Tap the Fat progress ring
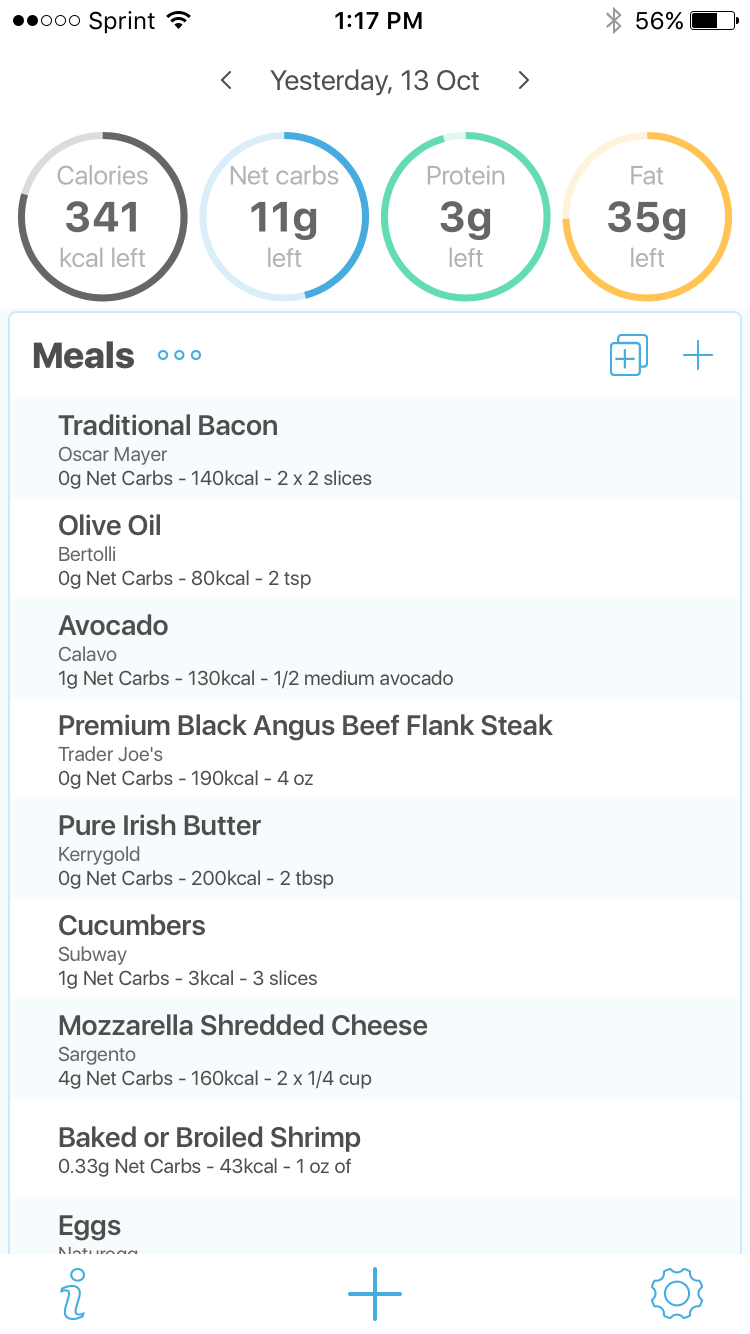 tap(647, 217)
